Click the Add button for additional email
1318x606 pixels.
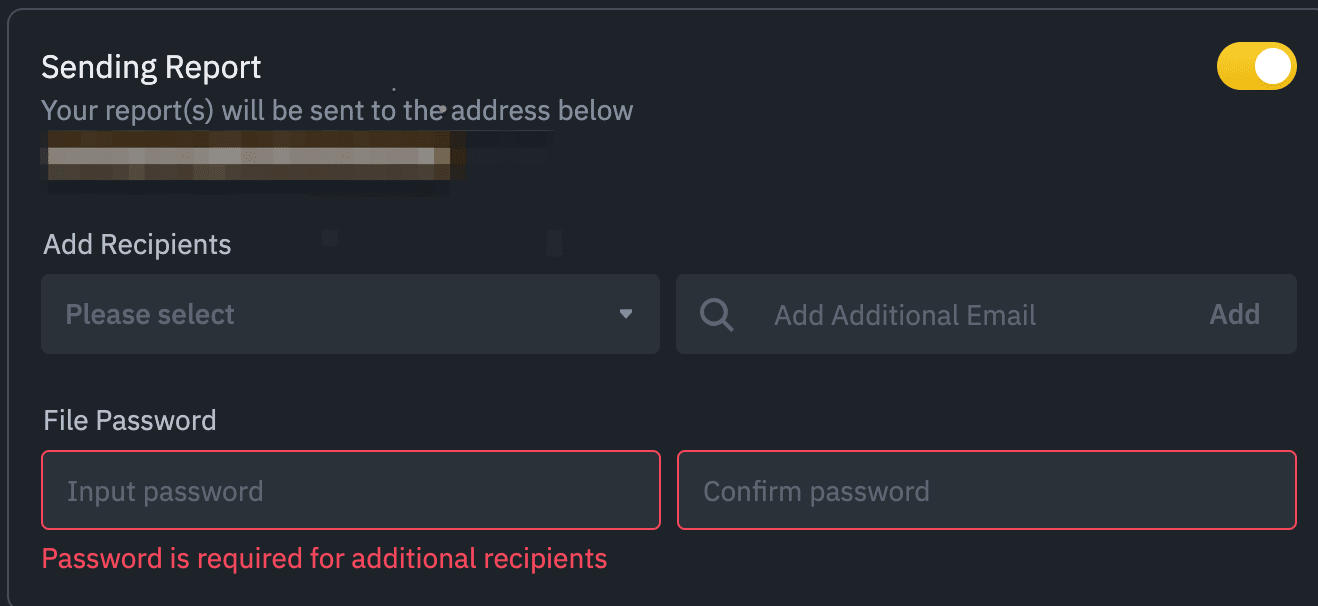pos(1234,315)
